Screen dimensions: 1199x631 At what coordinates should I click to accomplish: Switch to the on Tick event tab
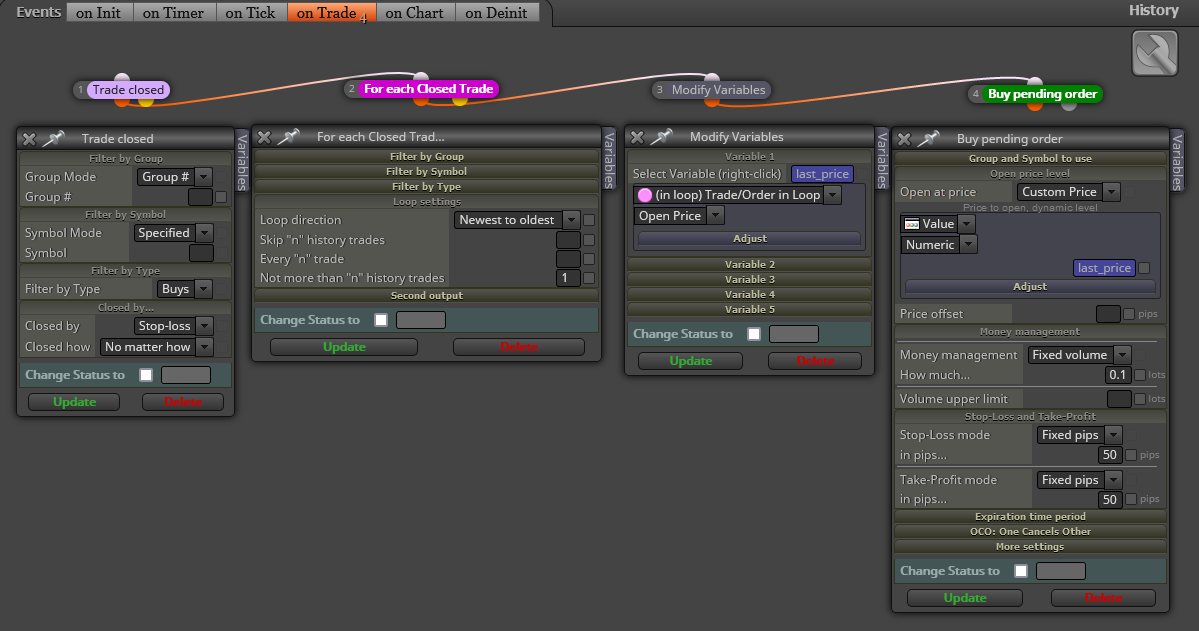coord(251,12)
